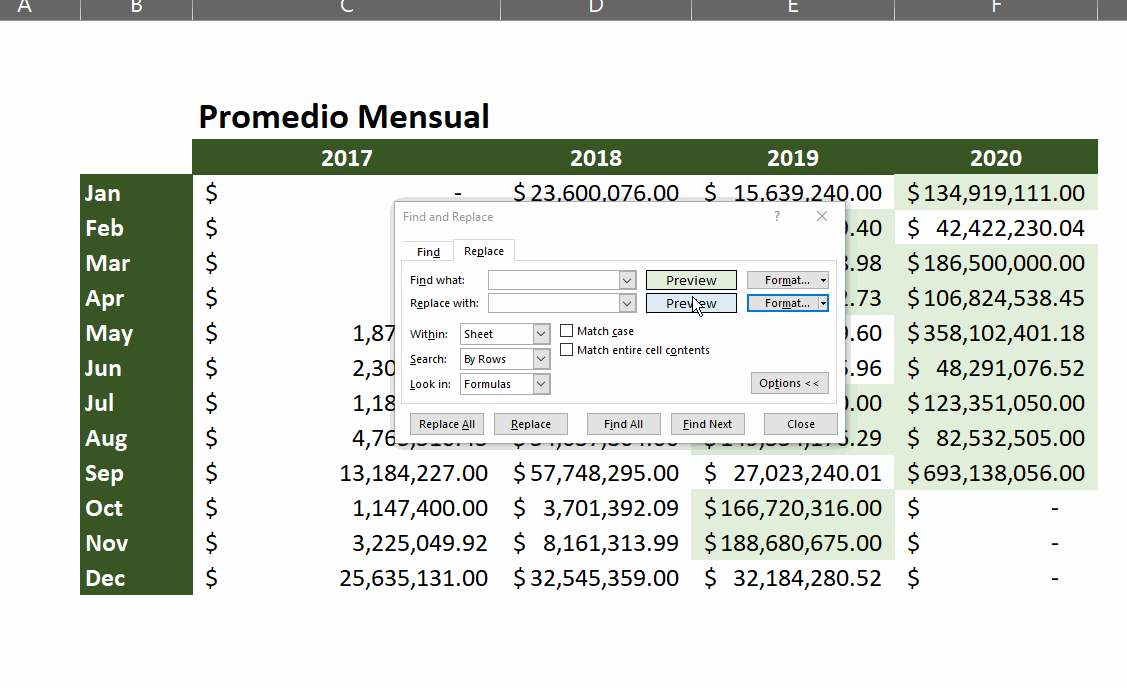Click the Replace All button
The height and width of the screenshot is (688, 1127).
point(446,424)
